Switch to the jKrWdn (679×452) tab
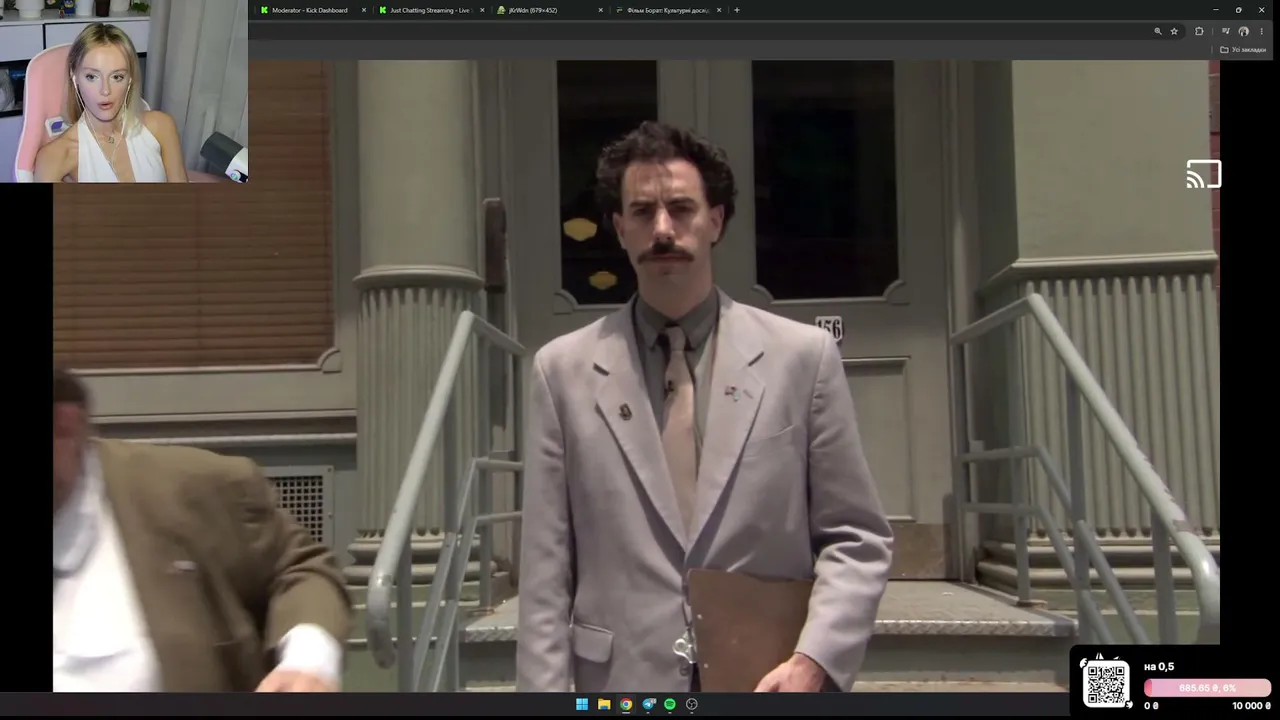Screen dimensions: 1280x720 (x=548, y=10)
